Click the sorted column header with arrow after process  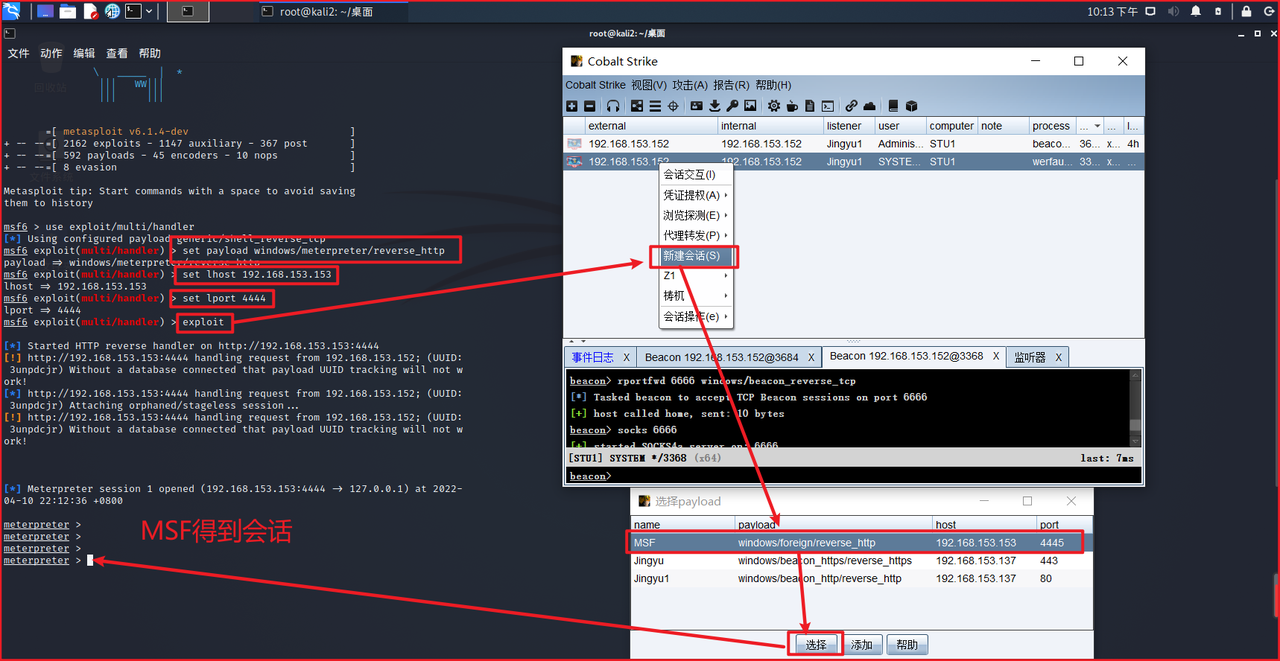(x=1091, y=126)
